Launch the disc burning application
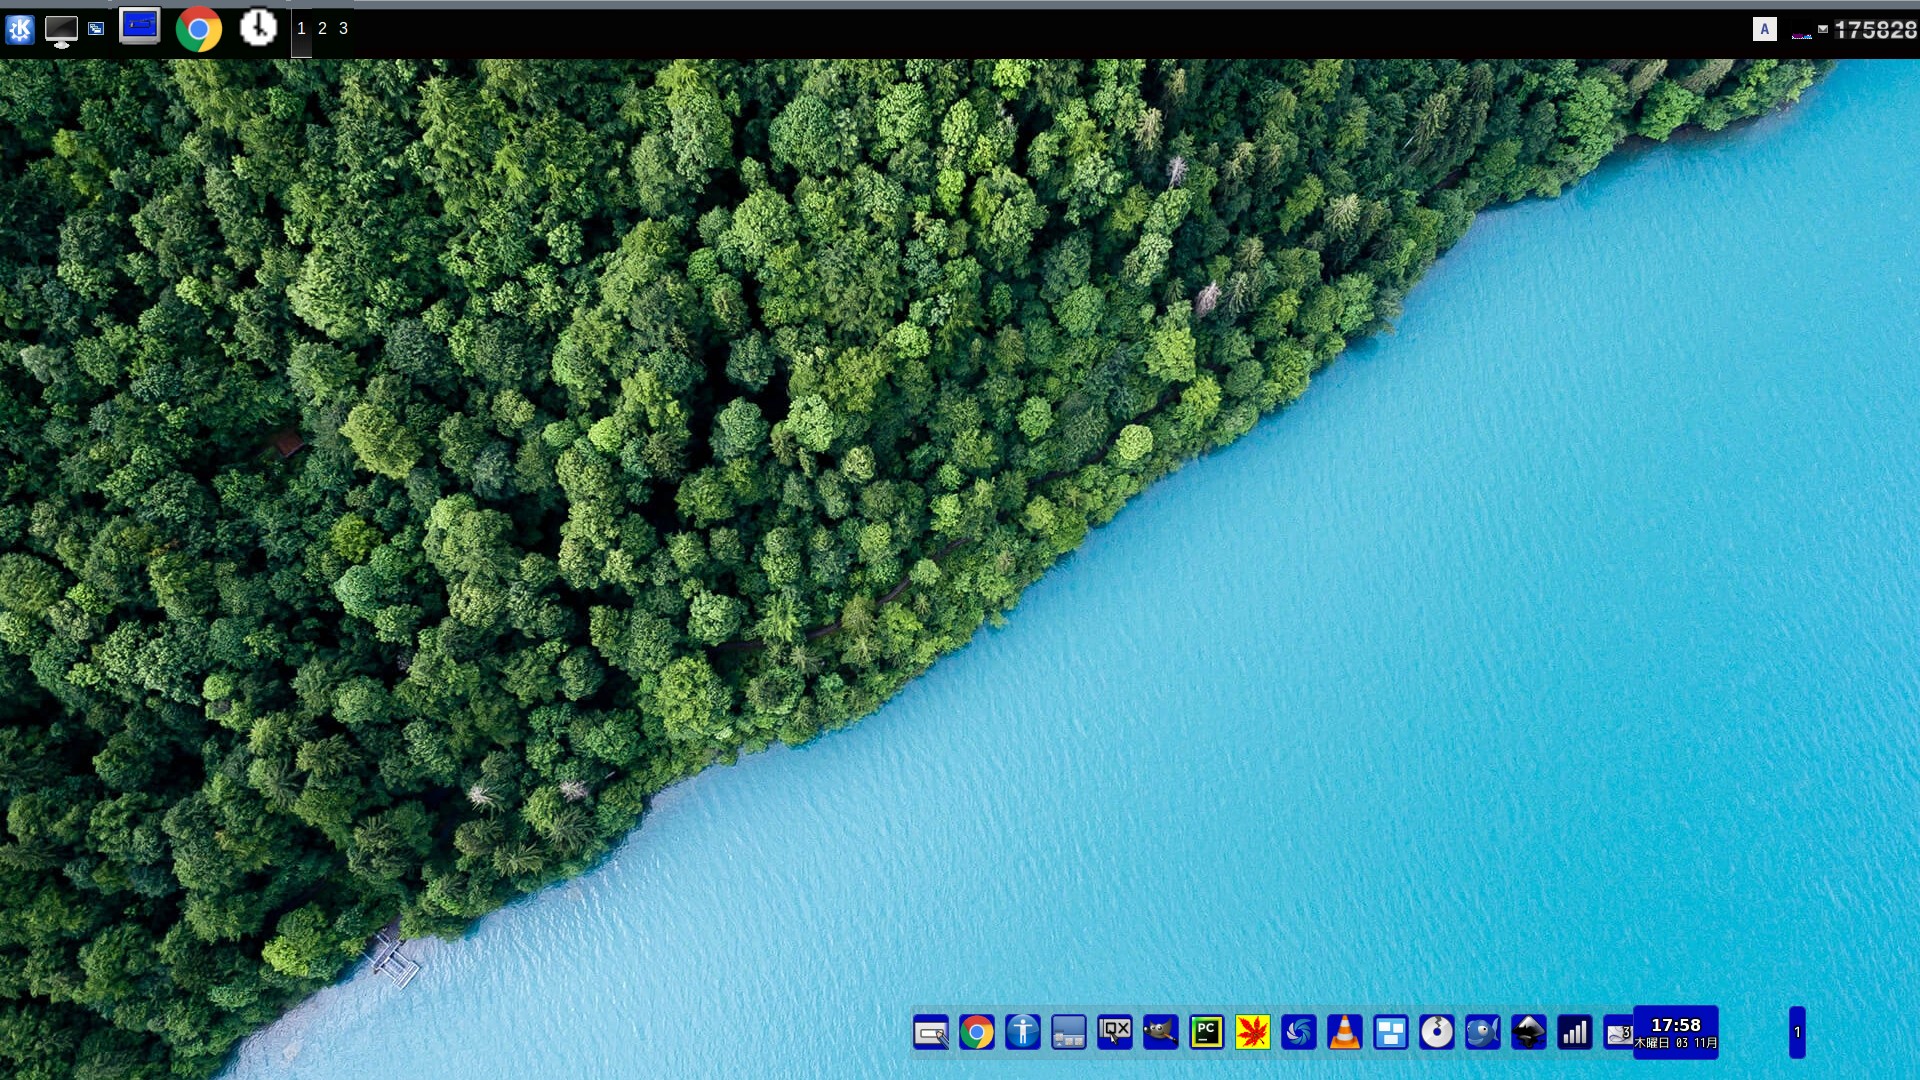 point(1438,1033)
